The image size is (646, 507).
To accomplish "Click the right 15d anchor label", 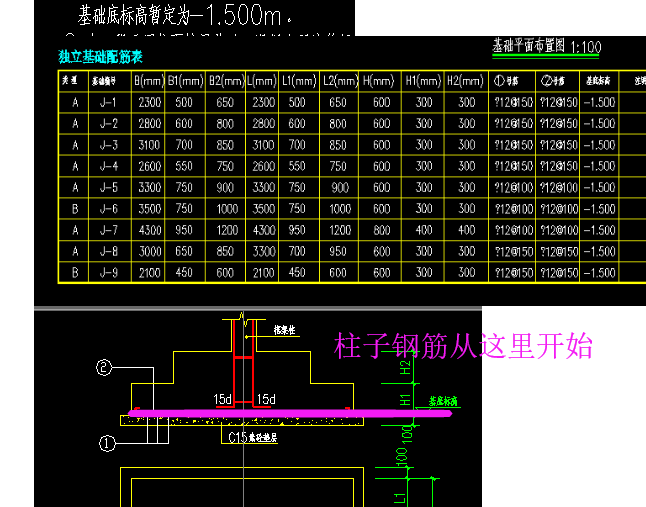I will (x=266, y=399).
